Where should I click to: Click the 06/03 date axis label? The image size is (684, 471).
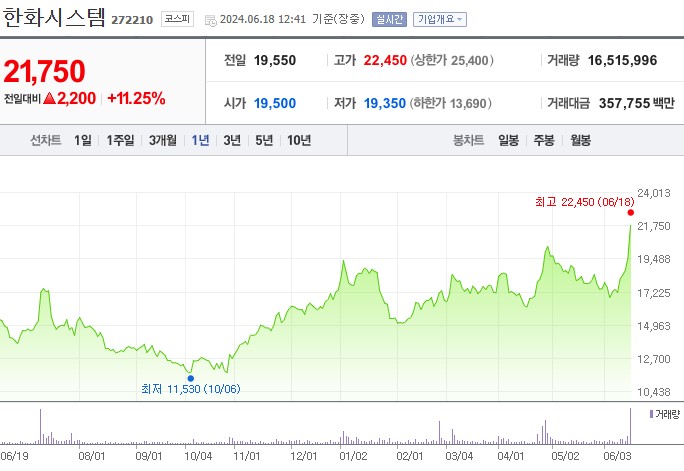pos(617,456)
